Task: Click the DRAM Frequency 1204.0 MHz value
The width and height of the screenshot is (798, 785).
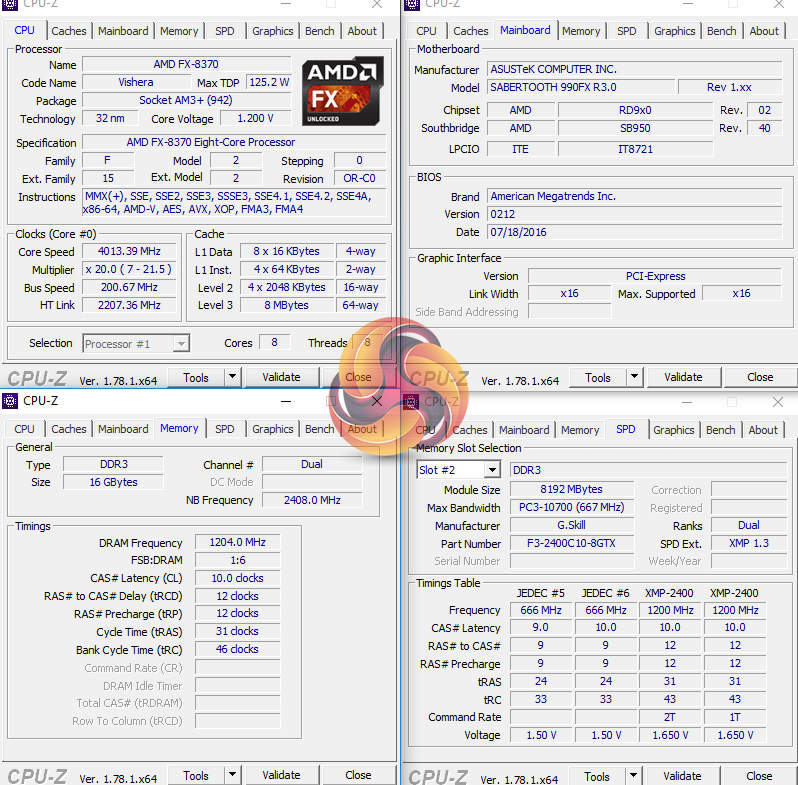Action: pyautogui.click(x=238, y=543)
